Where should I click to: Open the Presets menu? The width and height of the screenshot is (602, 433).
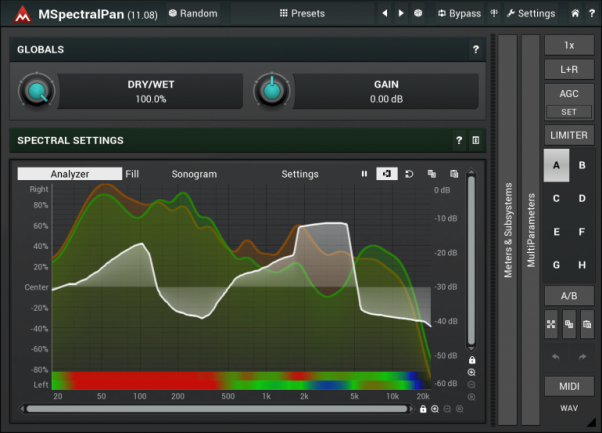tap(301, 13)
